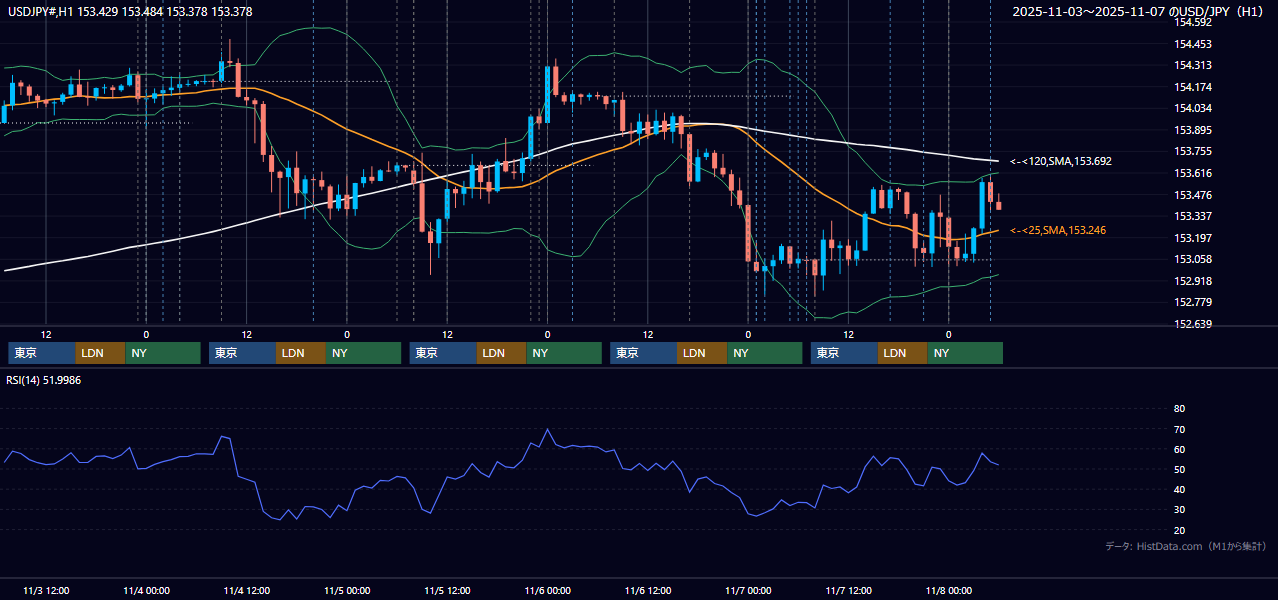1278x600 pixels.
Task: Select the RSI(14) 51.9986 indicator label
Action: pos(44,380)
